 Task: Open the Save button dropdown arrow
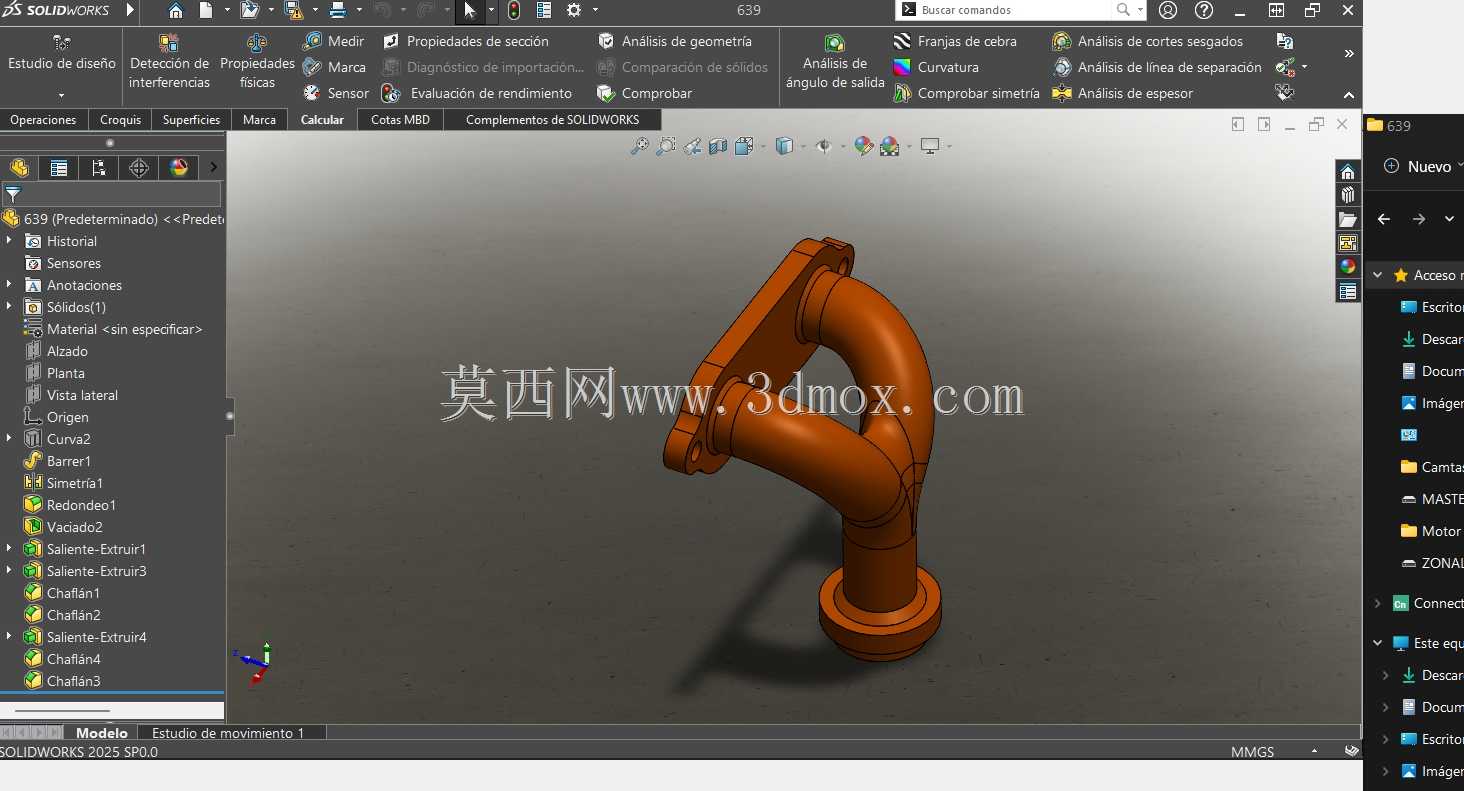(x=315, y=10)
